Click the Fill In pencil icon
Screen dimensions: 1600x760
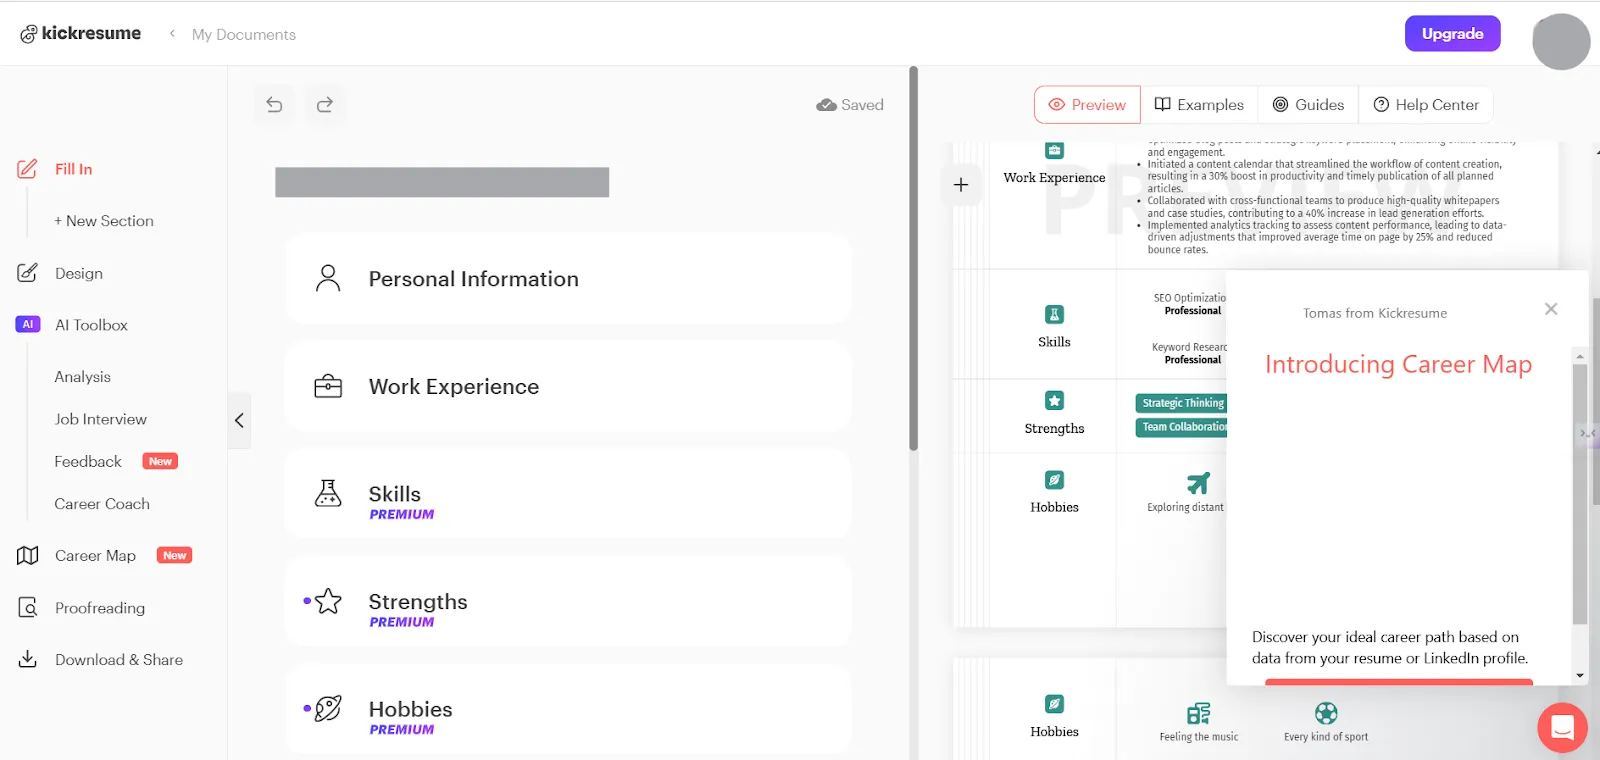[x=27, y=169]
